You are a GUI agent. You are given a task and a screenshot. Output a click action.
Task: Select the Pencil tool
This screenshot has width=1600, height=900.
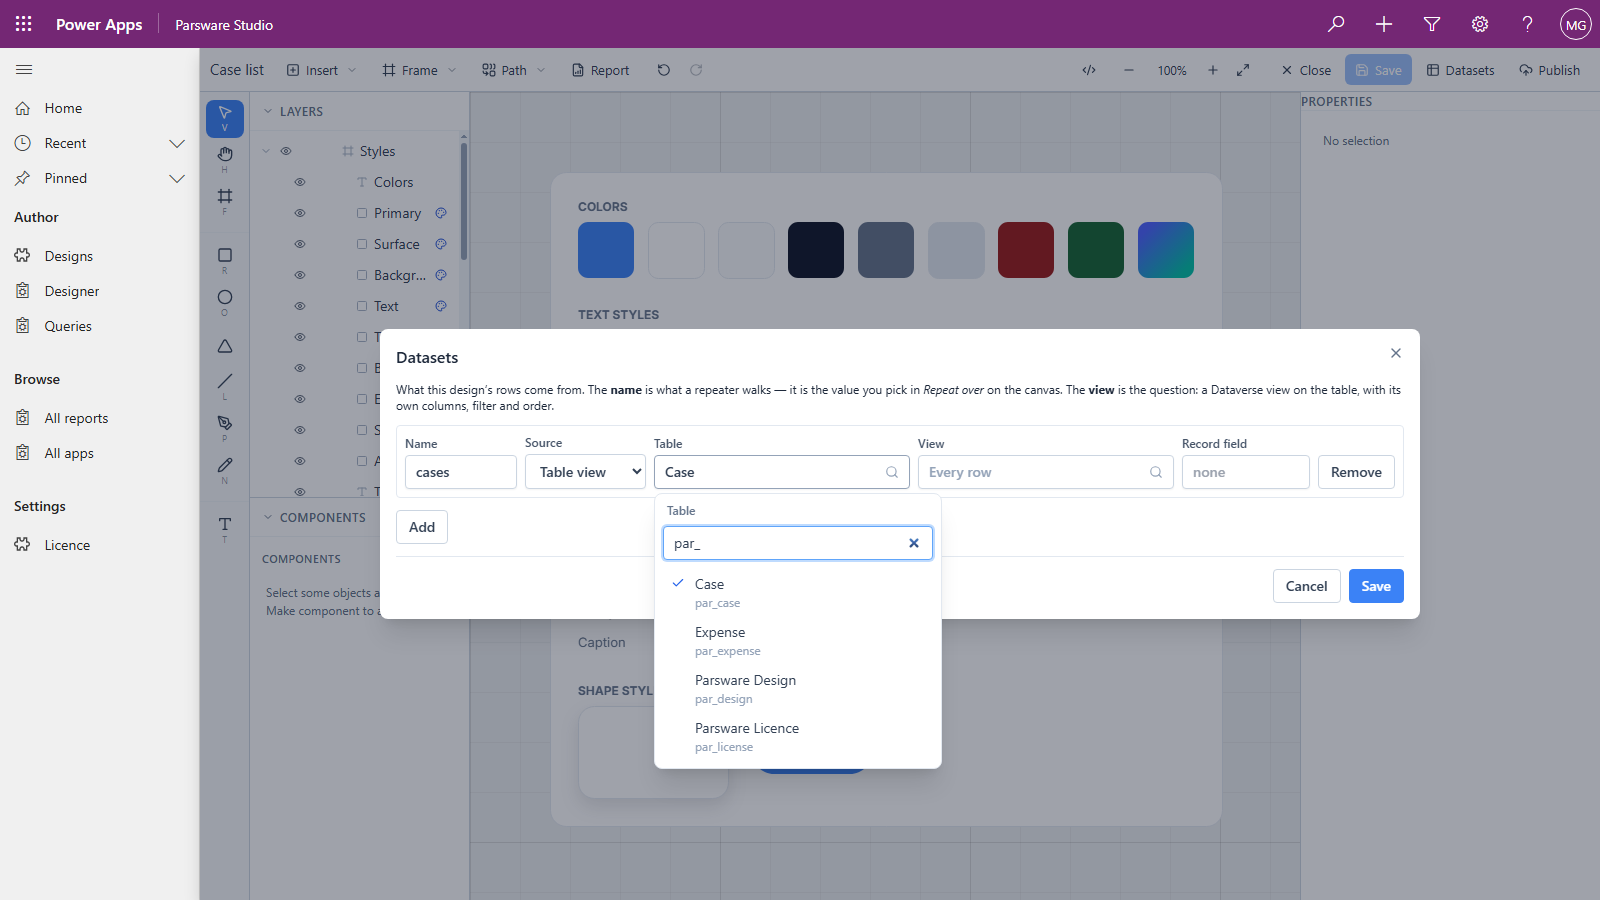click(225, 469)
